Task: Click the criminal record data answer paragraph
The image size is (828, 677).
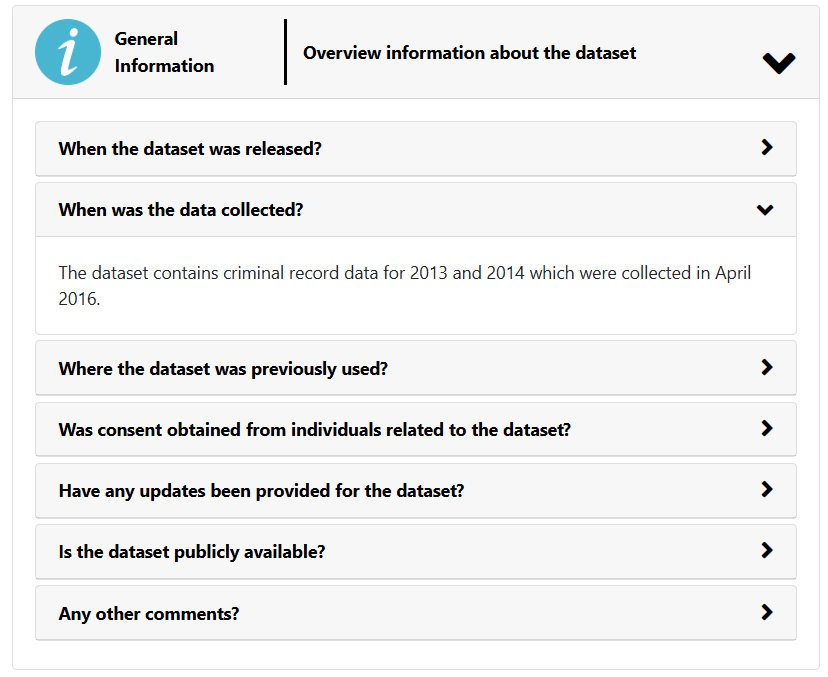Action: tap(404, 285)
